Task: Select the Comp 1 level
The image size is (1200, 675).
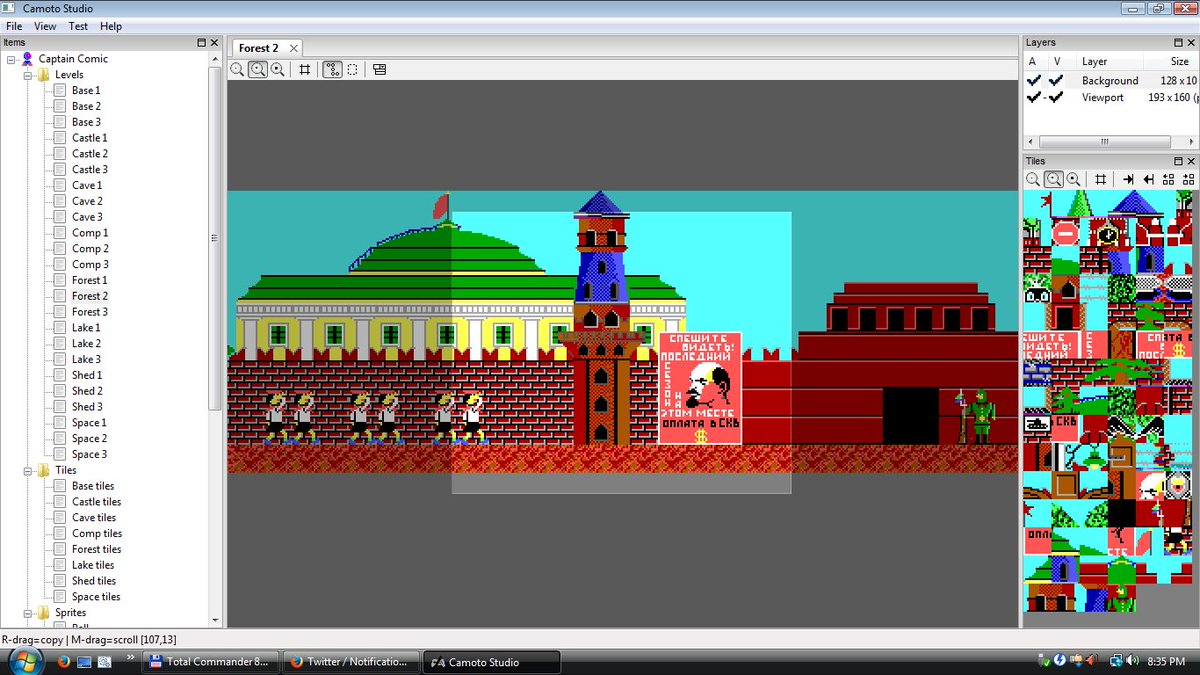Action: [x=90, y=233]
